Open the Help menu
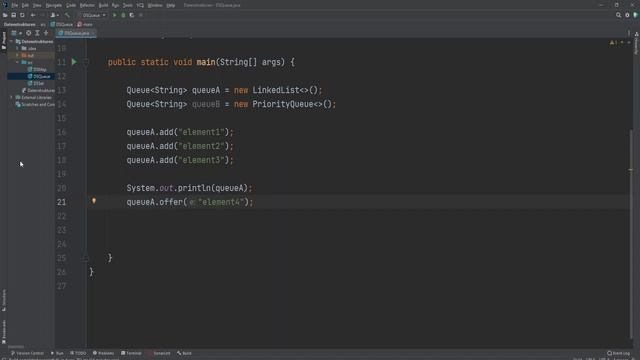Image resolution: width=640 pixels, height=360 pixels. [x=171, y=5]
